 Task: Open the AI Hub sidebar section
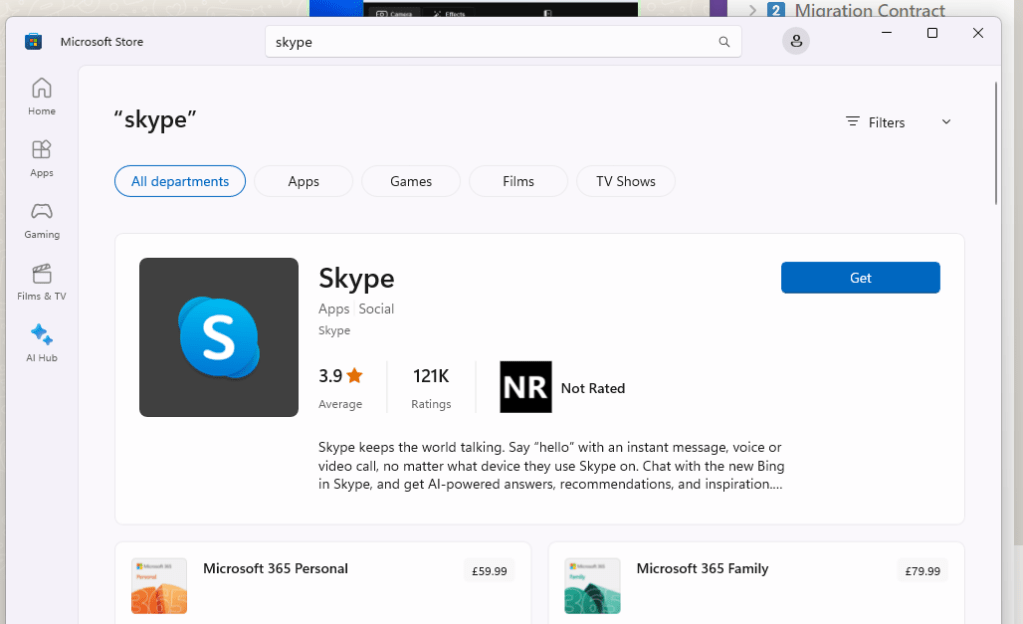42,343
